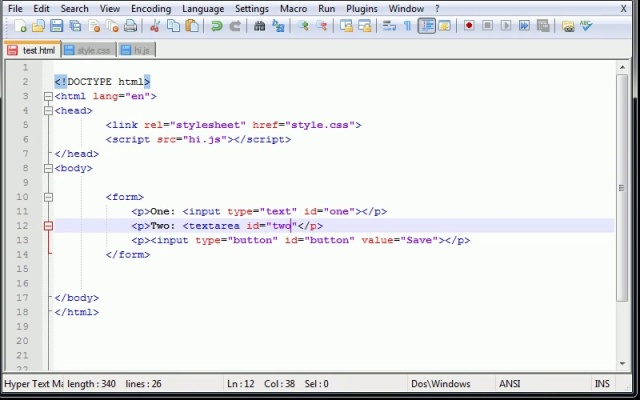640x400 pixels.
Task: Click the vertical scrollbar down arrow
Action: [622, 364]
